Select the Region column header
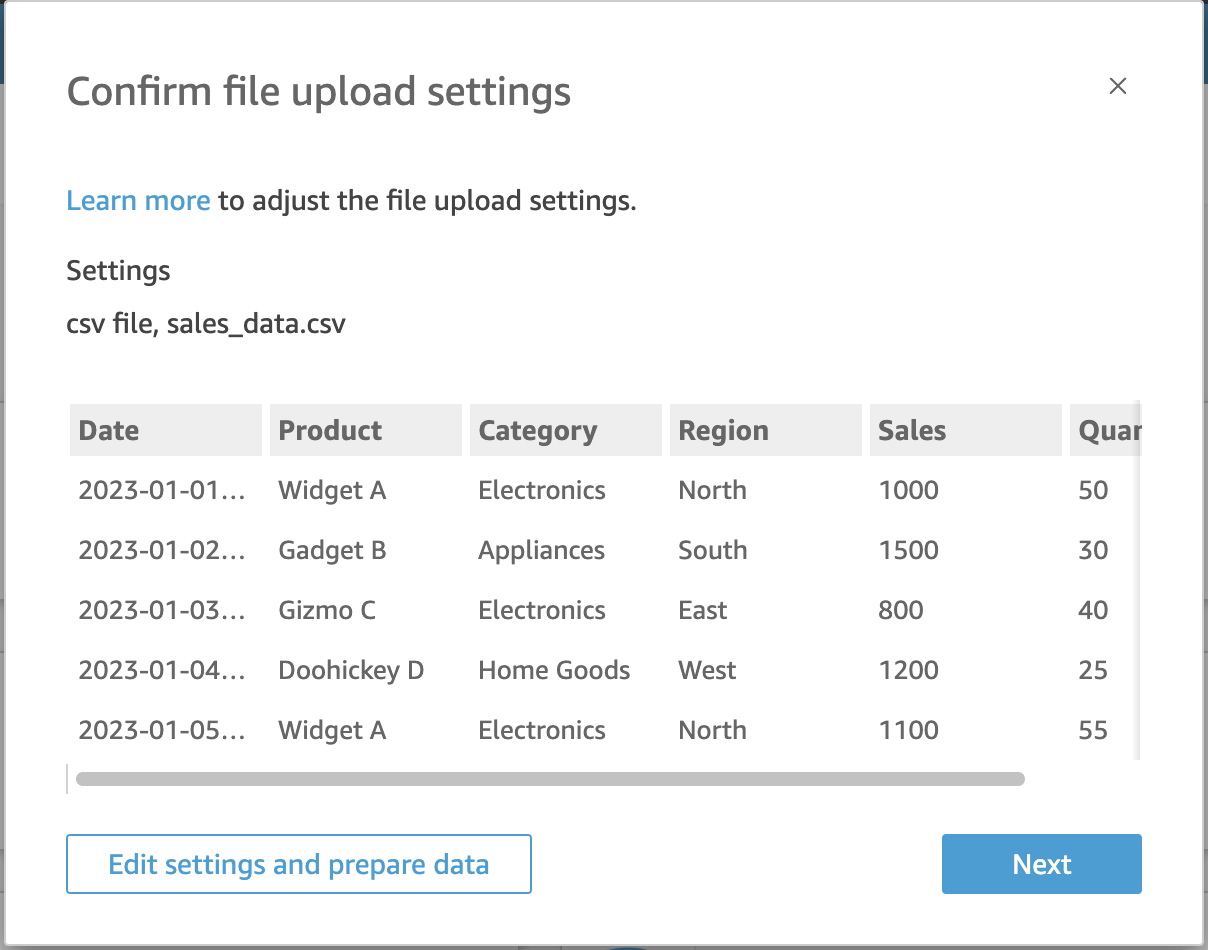1208x950 pixels. click(x=765, y=430)
